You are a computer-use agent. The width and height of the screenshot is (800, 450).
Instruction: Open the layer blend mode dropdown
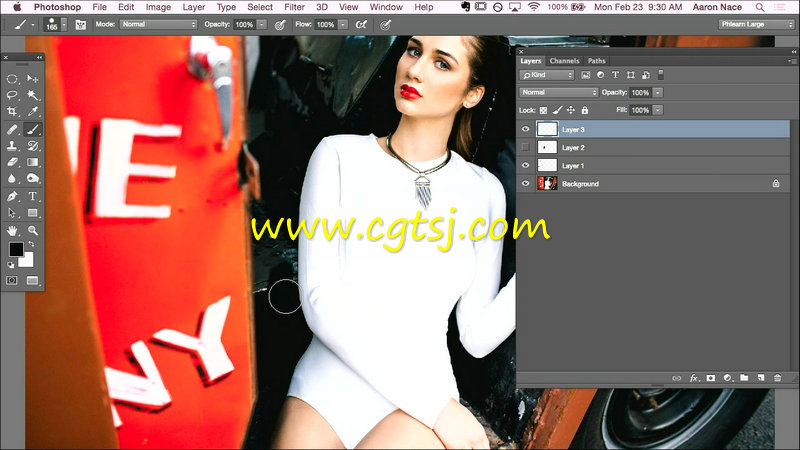coord(559,92)
